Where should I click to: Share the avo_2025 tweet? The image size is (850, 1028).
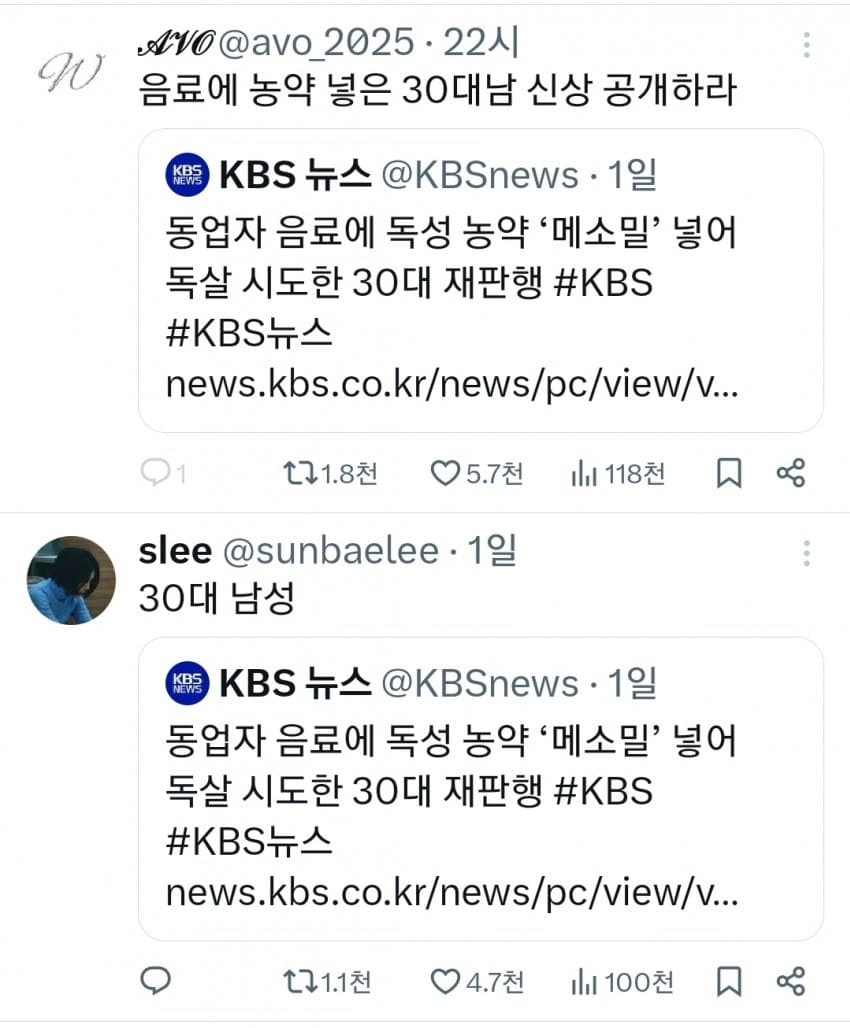790,473
